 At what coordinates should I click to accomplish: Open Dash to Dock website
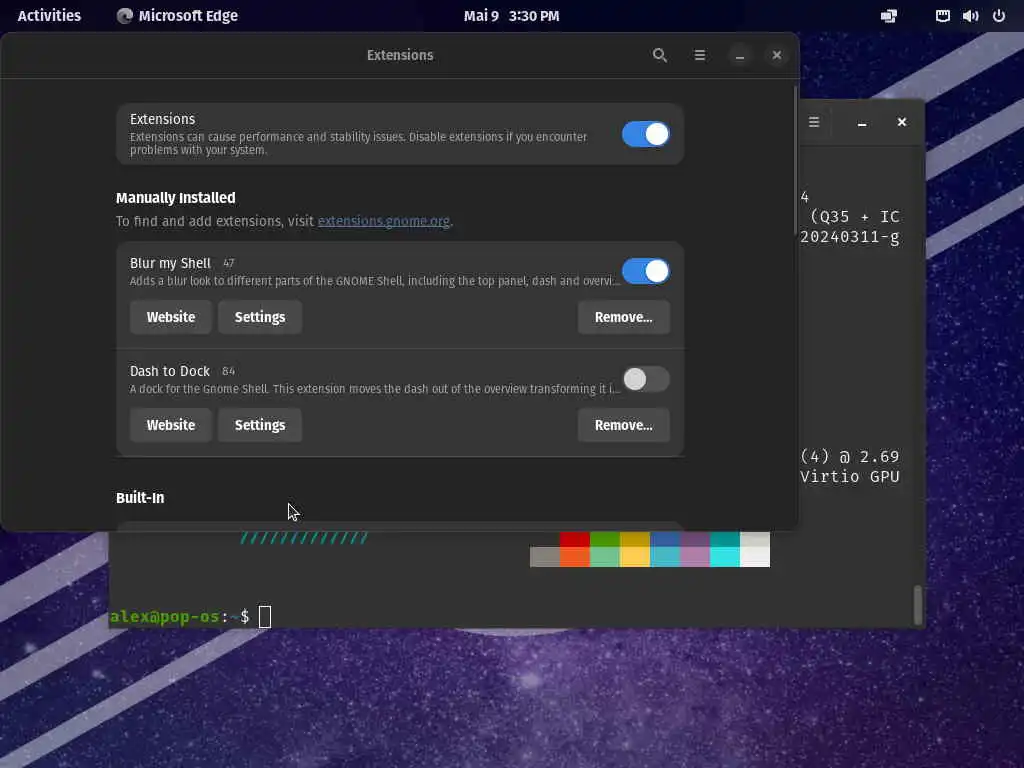[170, 425]
